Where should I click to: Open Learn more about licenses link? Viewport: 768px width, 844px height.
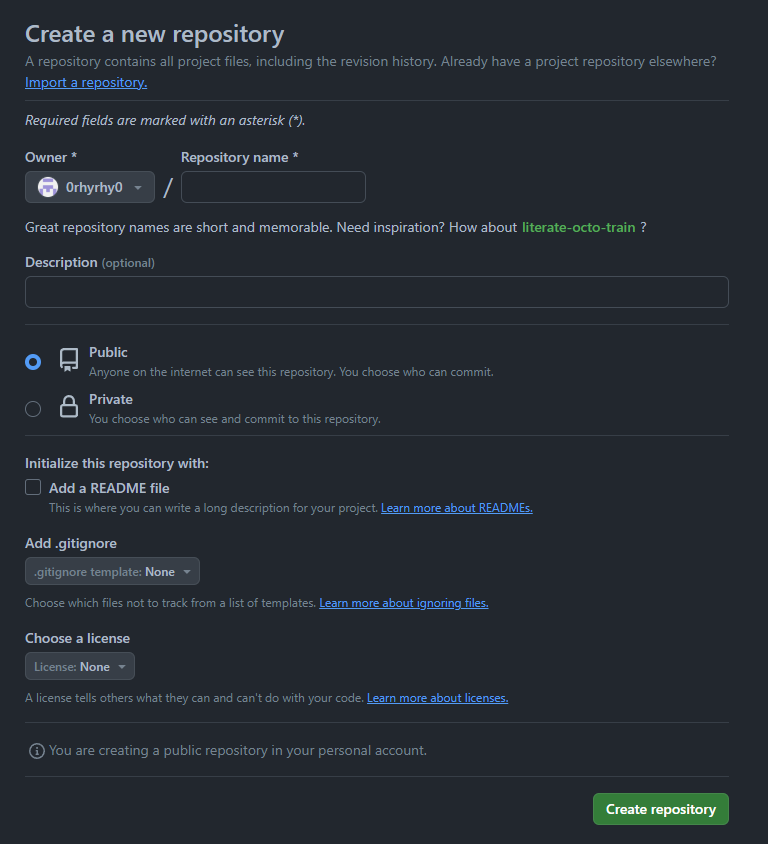tap(437, 698)
